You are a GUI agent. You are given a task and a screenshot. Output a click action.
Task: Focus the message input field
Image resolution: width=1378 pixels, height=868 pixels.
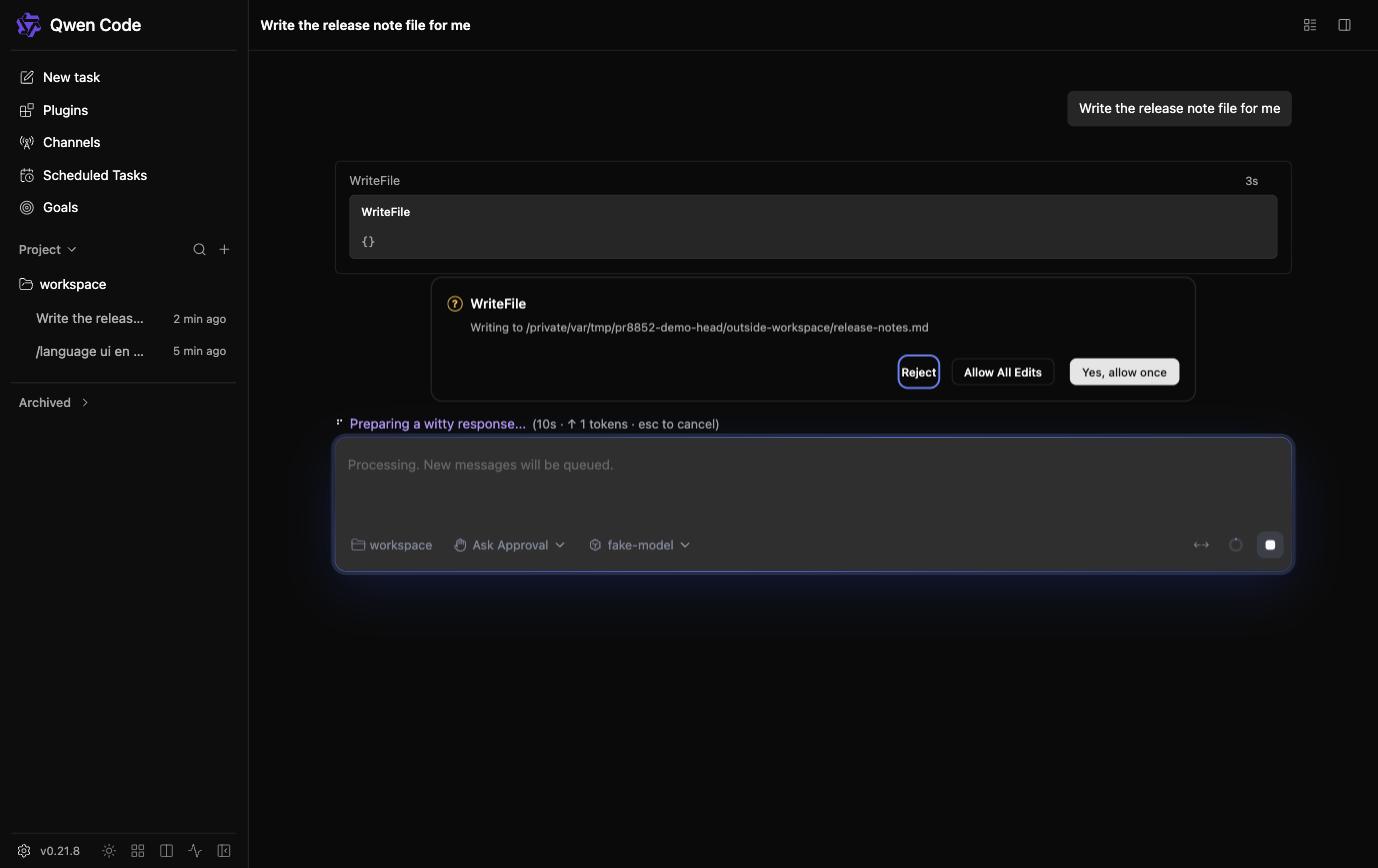point(813,482)
